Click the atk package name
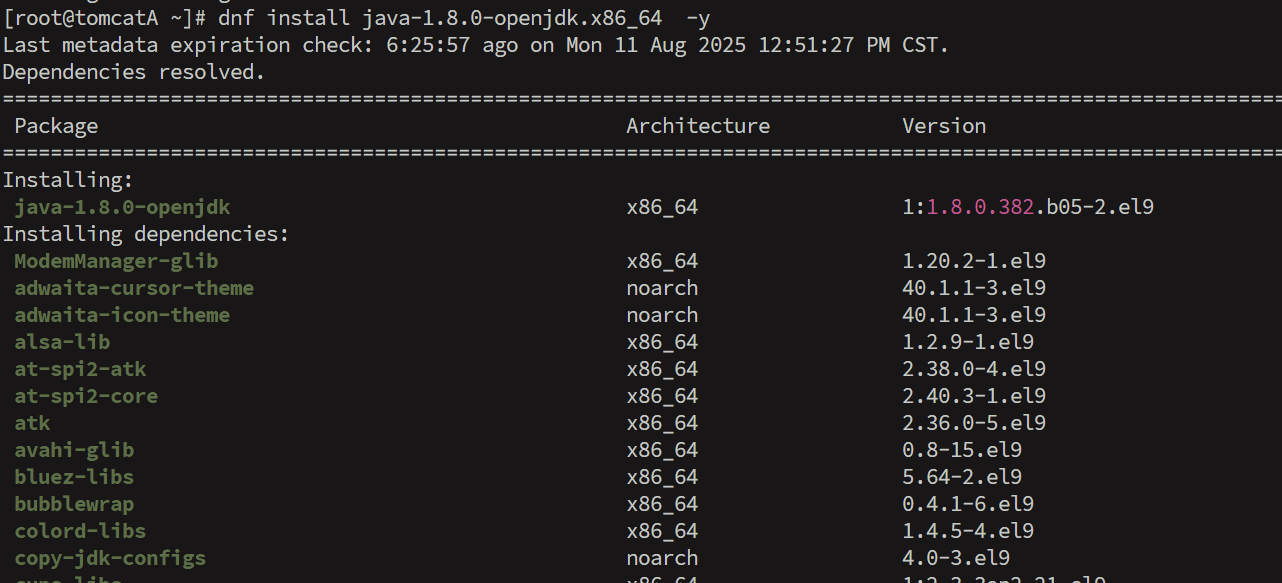The height and width of the screenshot is (583, 1282). [32, 423]
